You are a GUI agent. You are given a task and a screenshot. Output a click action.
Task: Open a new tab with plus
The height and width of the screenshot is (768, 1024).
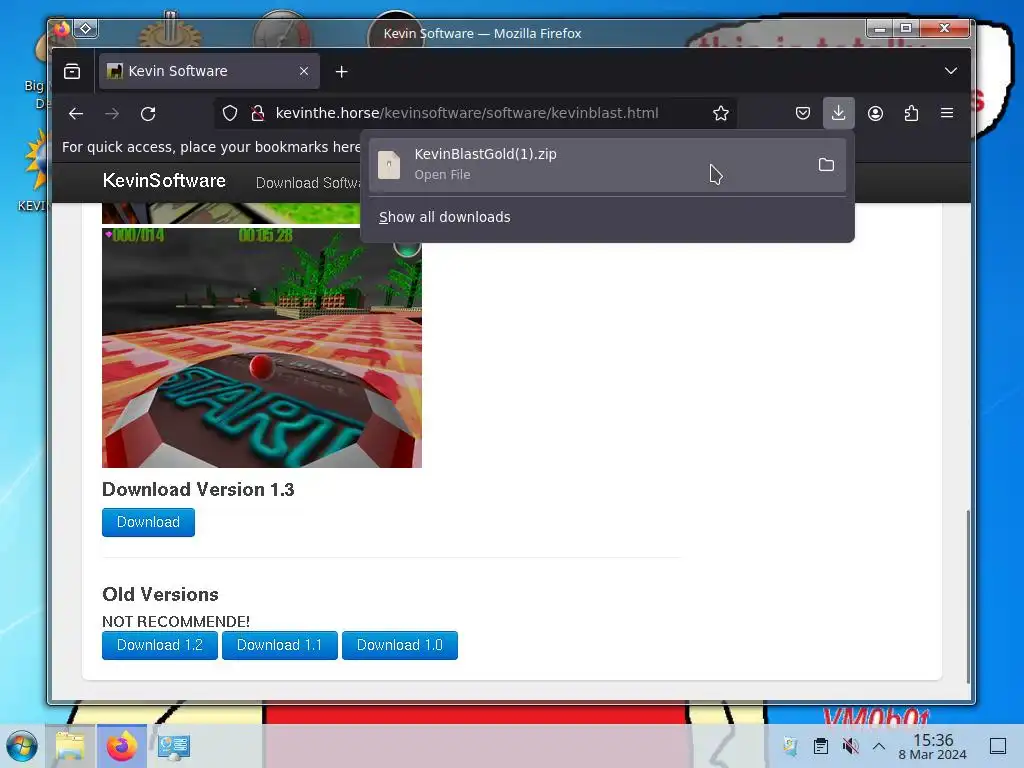(x=342, y=71)
